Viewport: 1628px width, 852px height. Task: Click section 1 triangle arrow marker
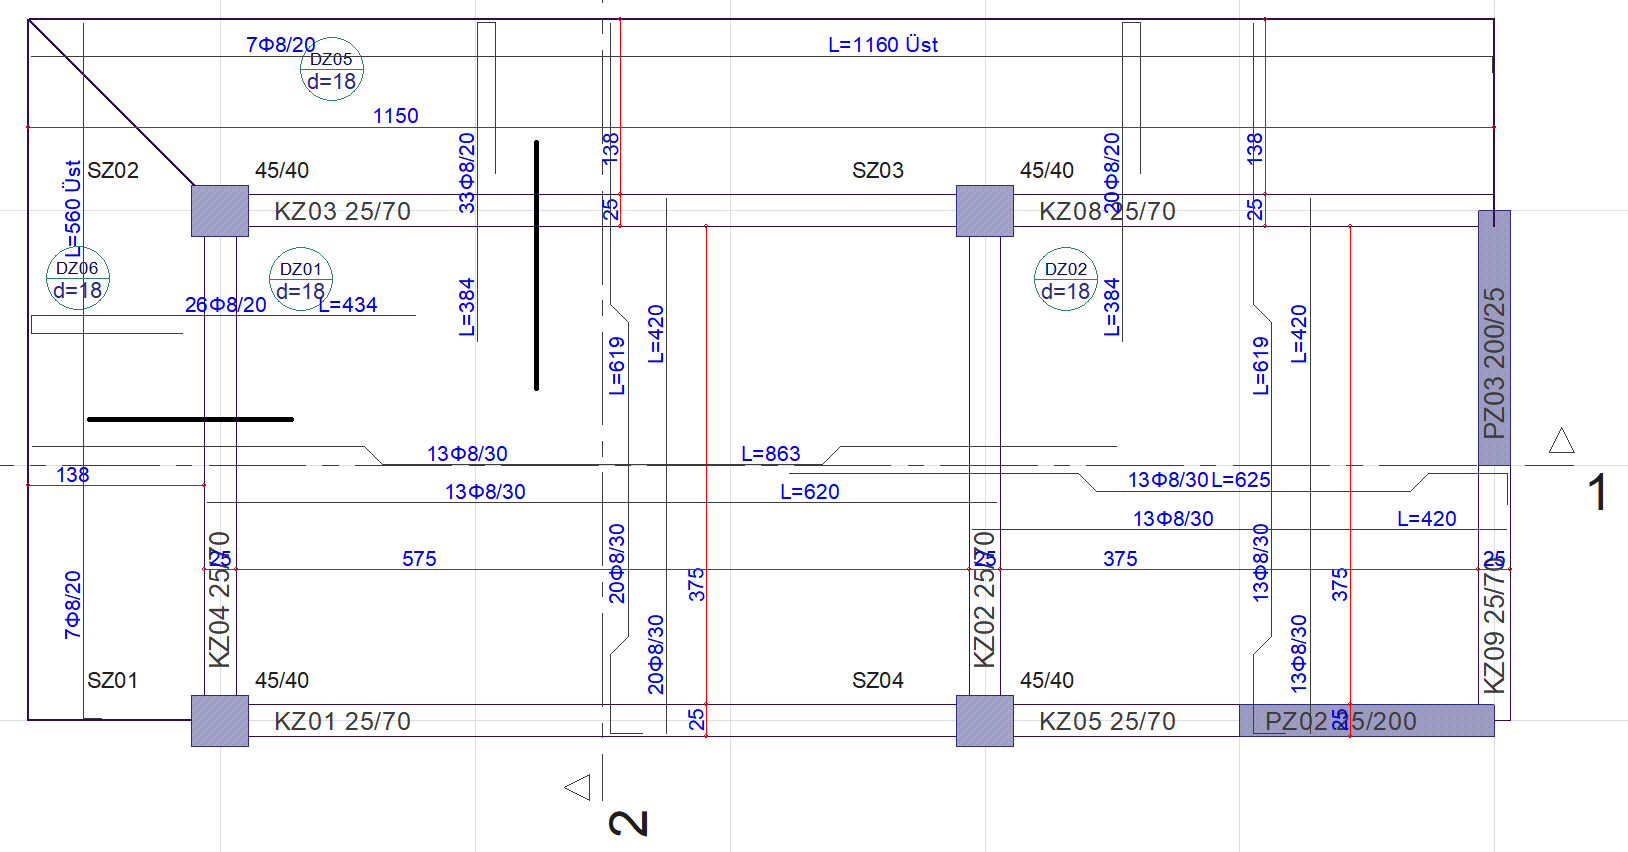click(x=1562, y=441)
